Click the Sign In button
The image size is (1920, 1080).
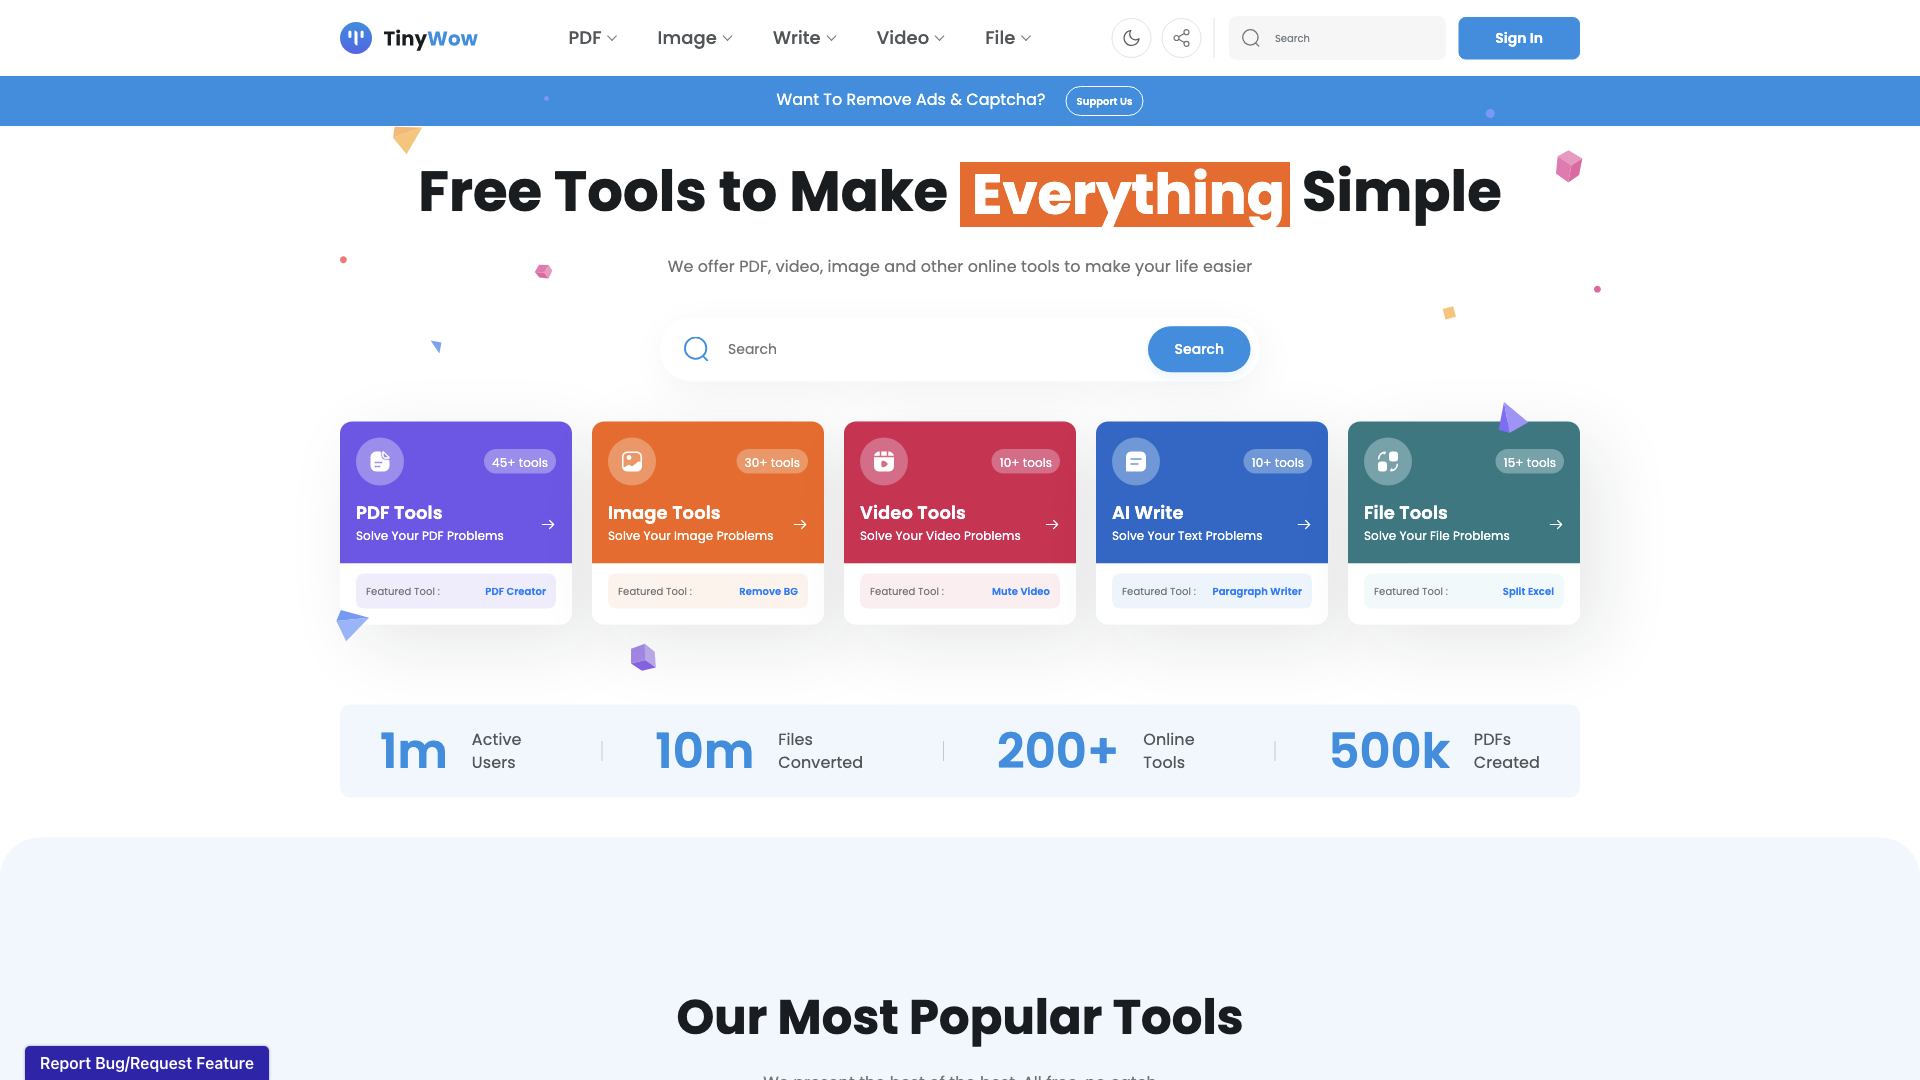coord(1519,37)
